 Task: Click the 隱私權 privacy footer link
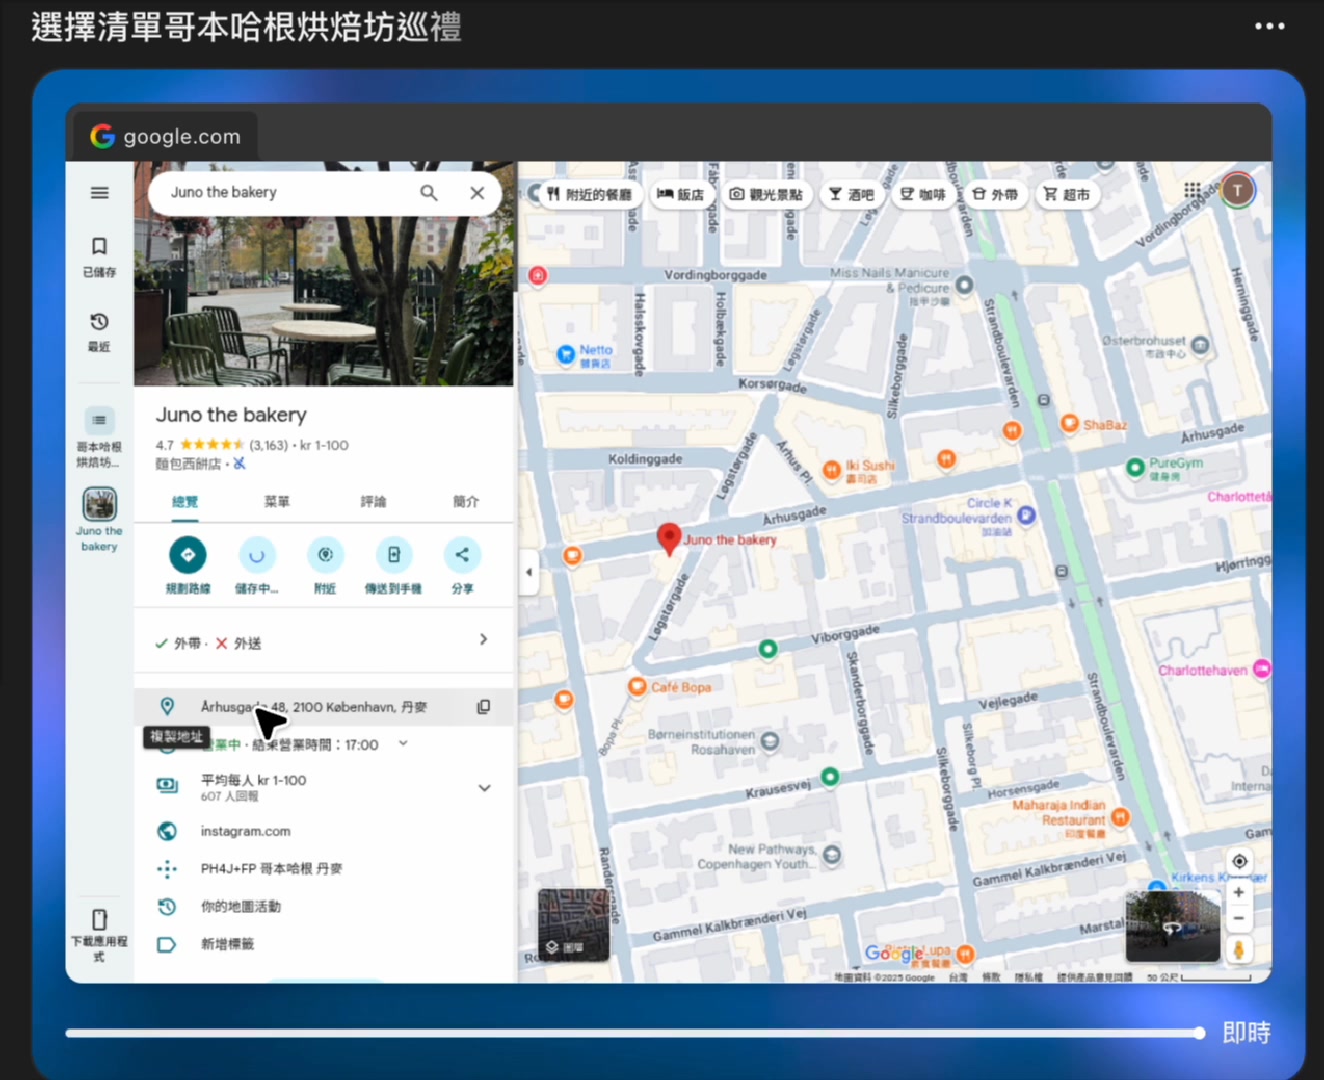click(1030, 977)
